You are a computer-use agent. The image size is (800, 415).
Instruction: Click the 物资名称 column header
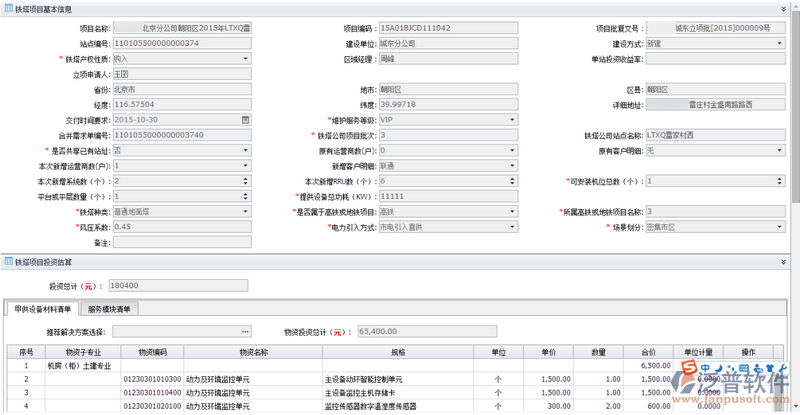(x=253, y=352)
